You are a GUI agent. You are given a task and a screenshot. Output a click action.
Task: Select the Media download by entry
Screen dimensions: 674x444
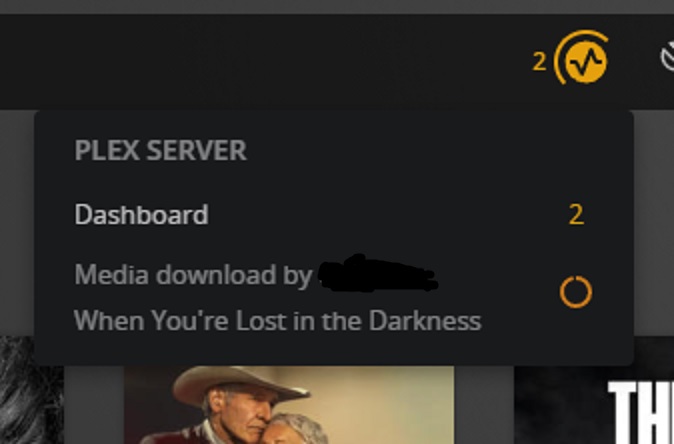[x=334, y=297]
